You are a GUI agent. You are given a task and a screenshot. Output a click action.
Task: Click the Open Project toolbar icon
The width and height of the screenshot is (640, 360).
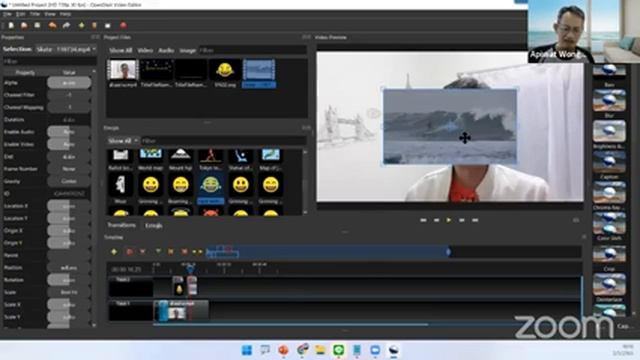(x=24, y=25)
